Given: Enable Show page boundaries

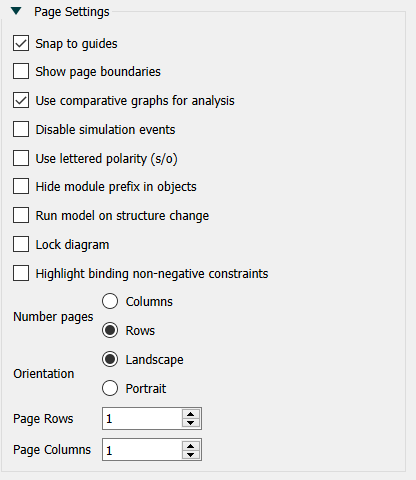Looking at the screenshot, I should click(x=21, y=71).
